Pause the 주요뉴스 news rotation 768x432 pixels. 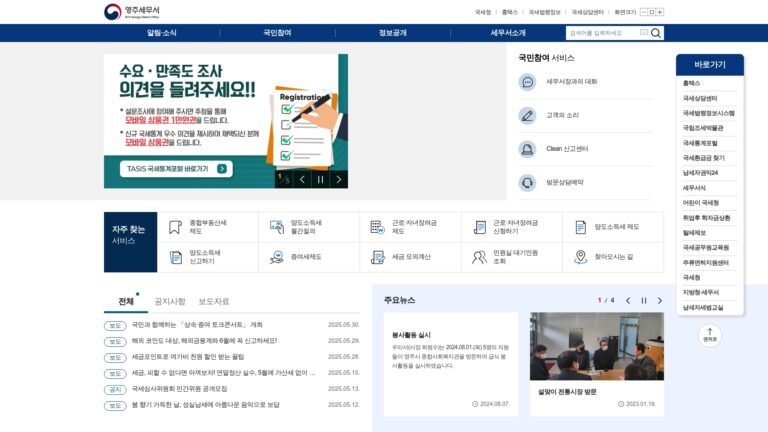click(644, 301)
